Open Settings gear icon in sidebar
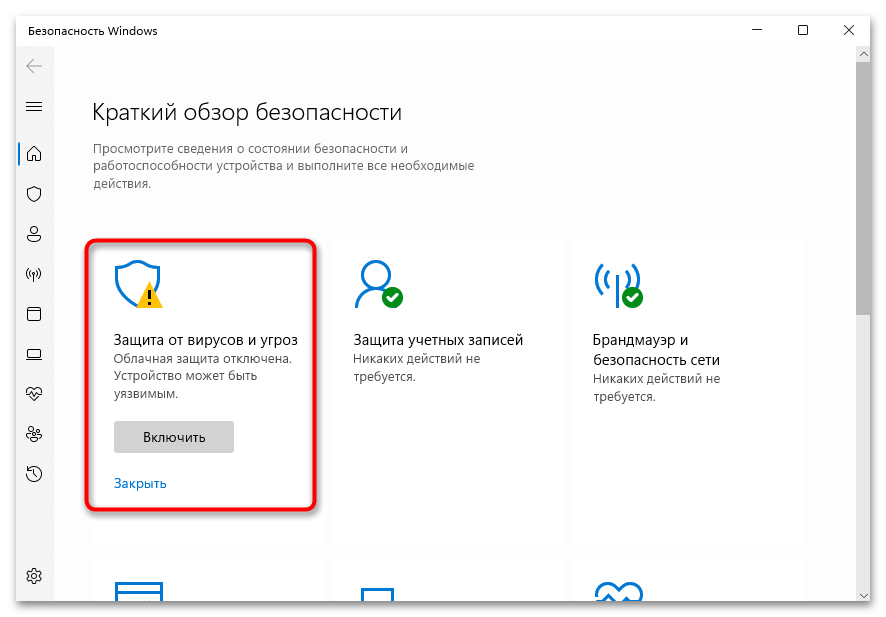This screenshot has width=886, height=617. tap(34, 576)
